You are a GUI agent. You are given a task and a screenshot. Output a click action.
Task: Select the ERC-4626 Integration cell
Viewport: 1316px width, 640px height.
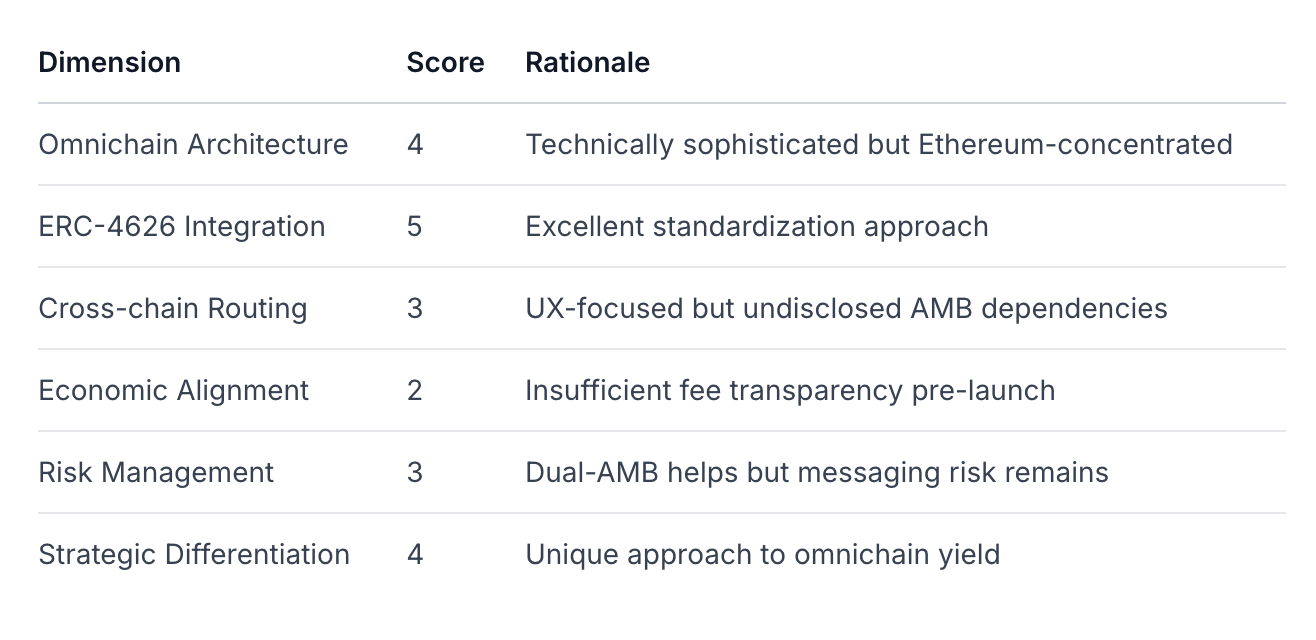(x=182, y=226)
